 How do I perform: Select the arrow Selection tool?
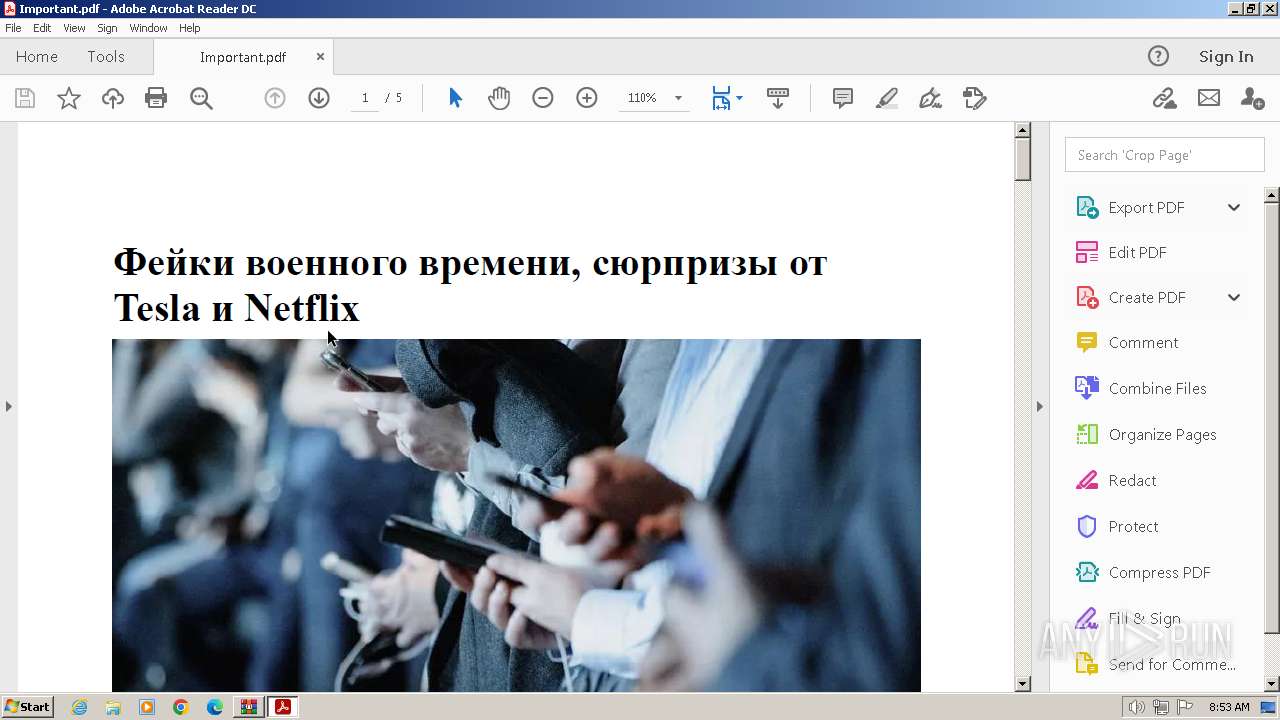[456, 98]
